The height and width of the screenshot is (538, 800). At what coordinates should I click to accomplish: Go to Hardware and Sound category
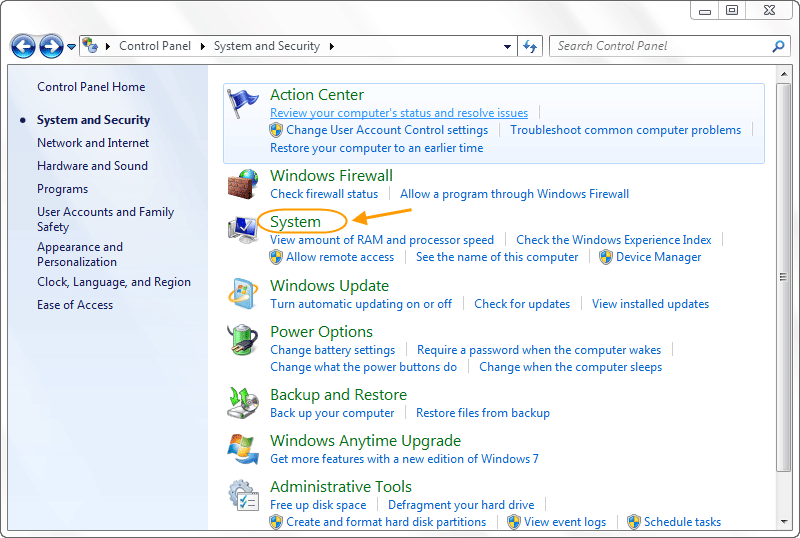[x=92, y=166]
